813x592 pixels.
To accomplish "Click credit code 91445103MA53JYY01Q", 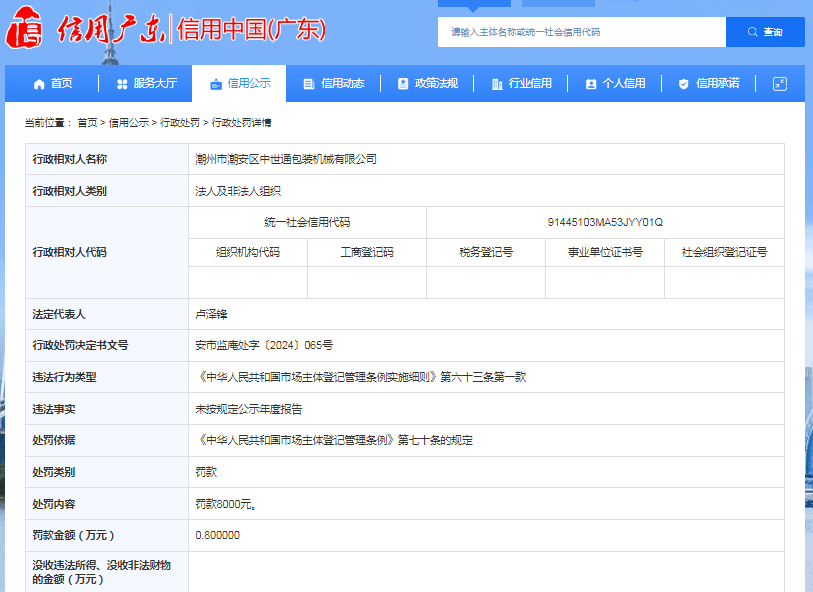I will coord(605,222).
